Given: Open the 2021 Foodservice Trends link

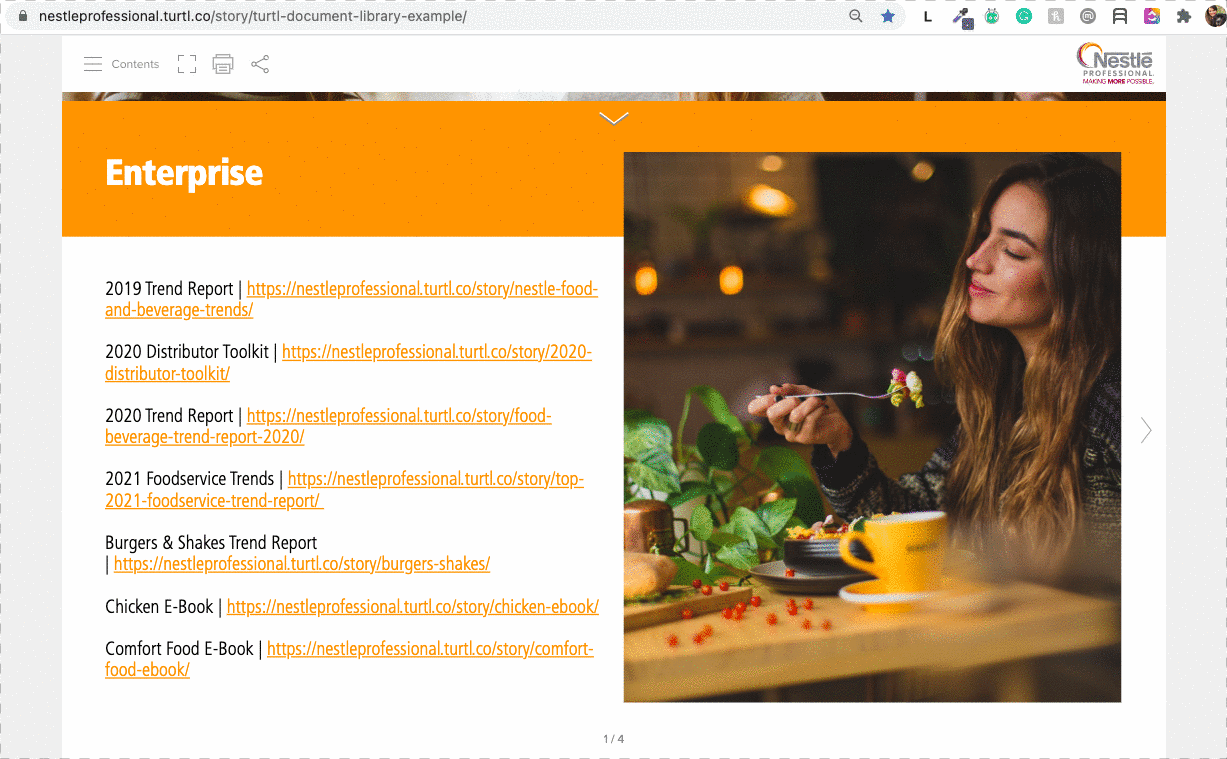Looking at the screenshot, I should pyautogui.click(x=344, y=490).
